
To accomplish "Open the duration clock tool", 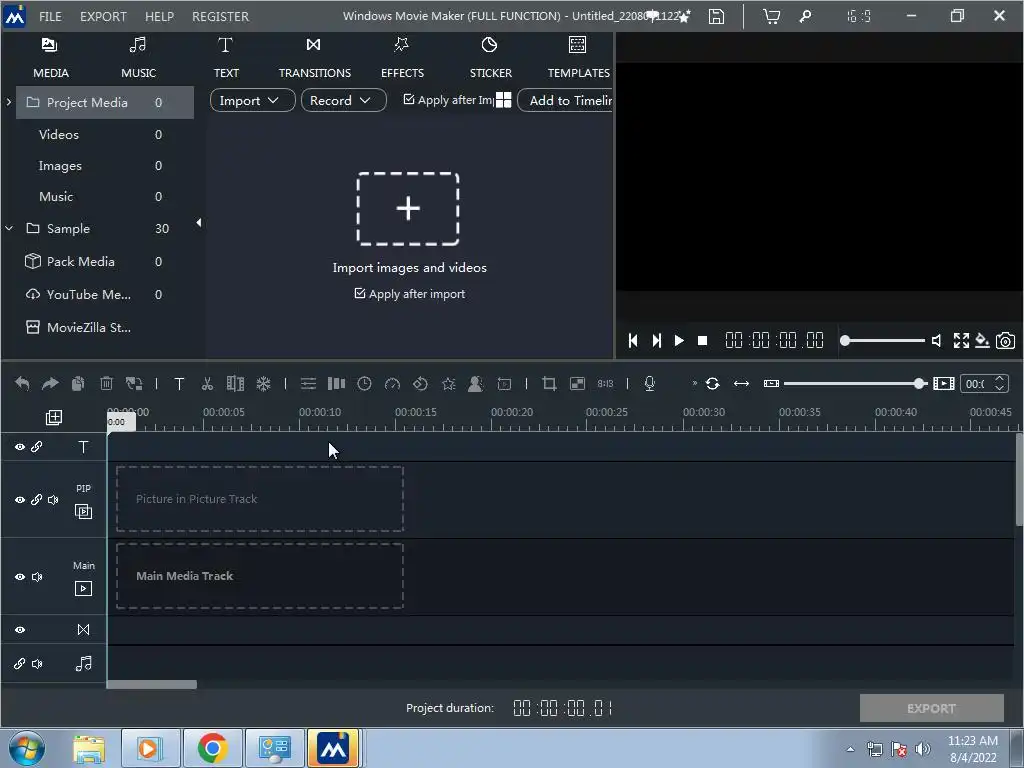I will click(x=364, y=383).
